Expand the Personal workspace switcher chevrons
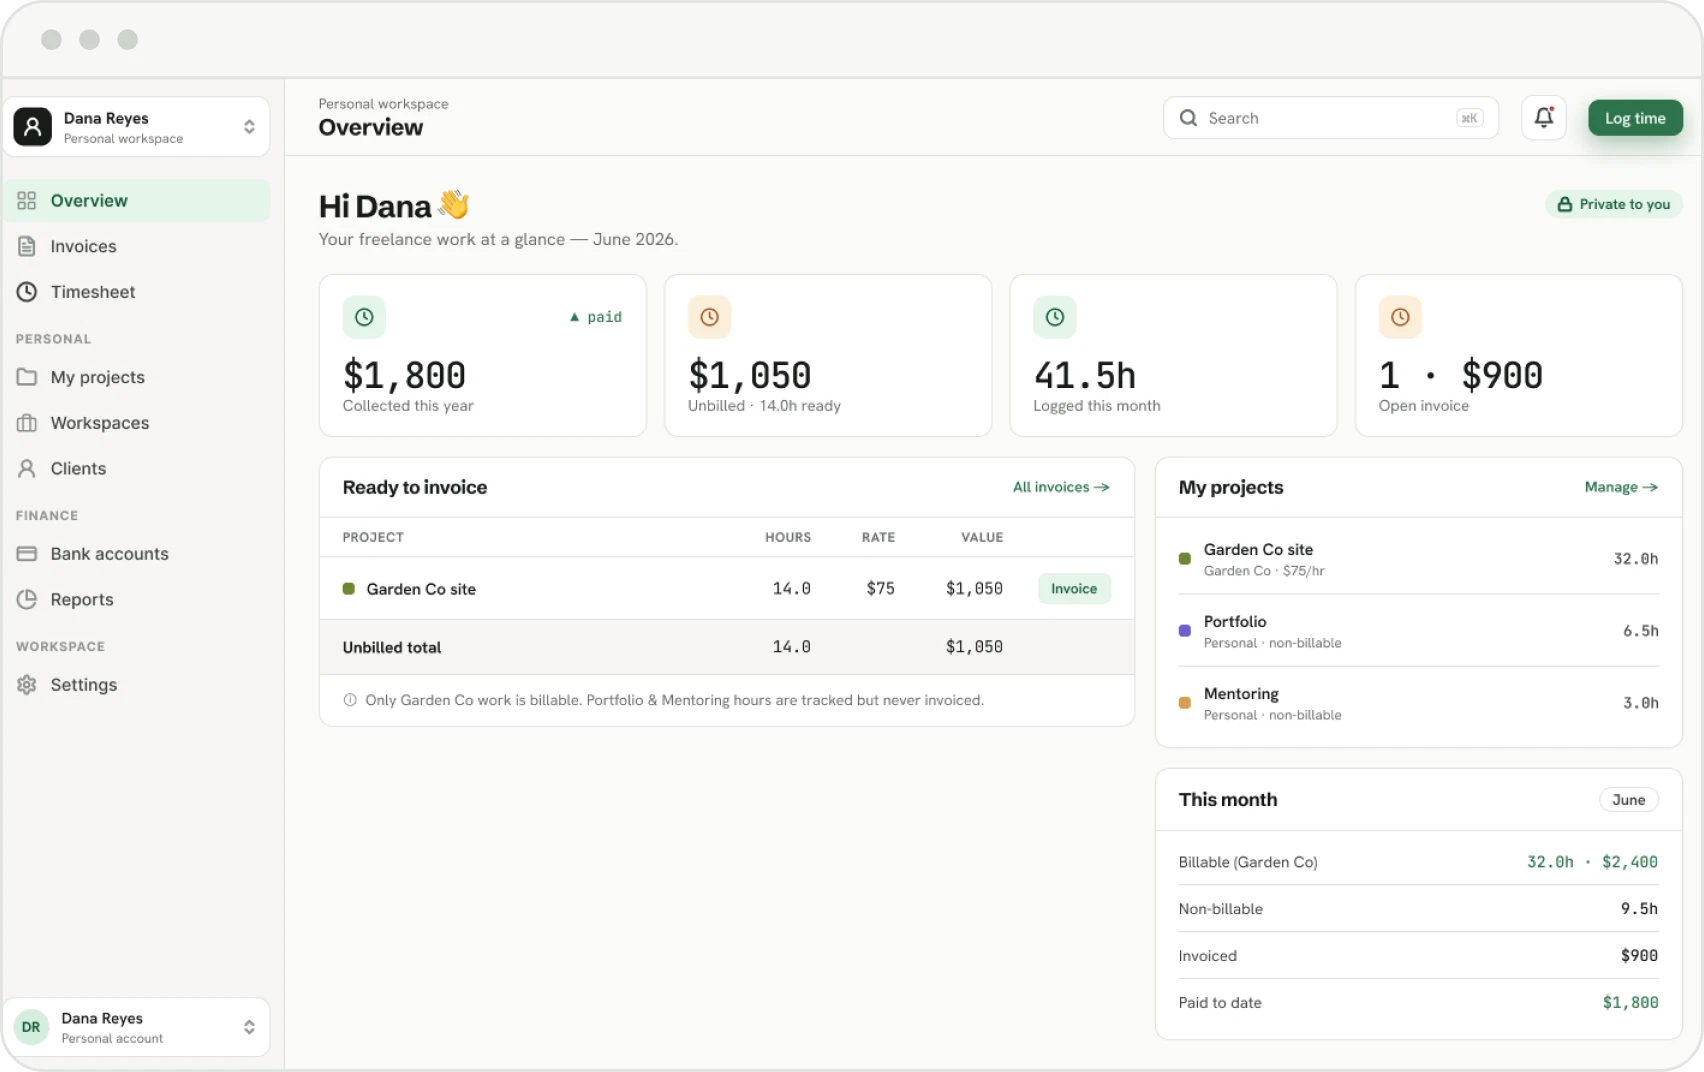The image size is (1704, 1072). click(x=249, y=127)
